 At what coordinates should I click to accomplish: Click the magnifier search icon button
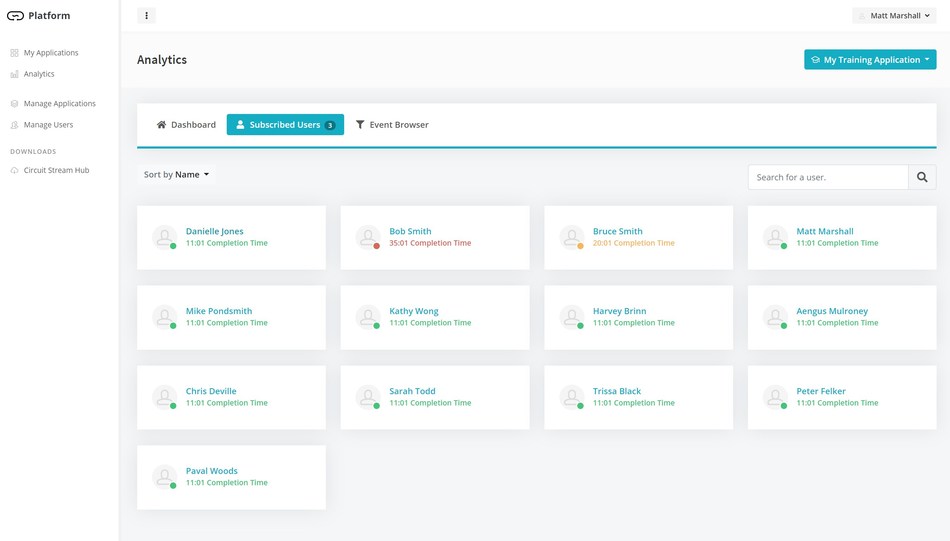(x=922, y=177)
